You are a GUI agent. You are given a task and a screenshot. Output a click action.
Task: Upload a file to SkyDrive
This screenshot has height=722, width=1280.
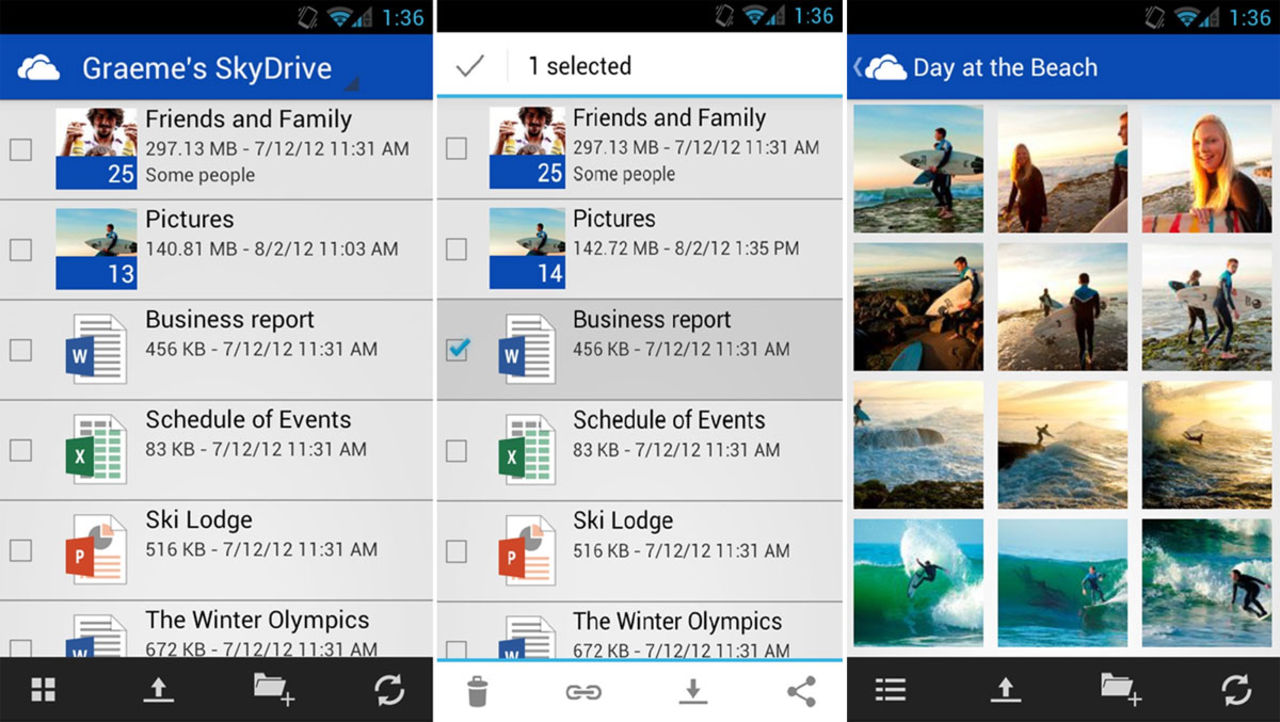click(x=158, y=689)
